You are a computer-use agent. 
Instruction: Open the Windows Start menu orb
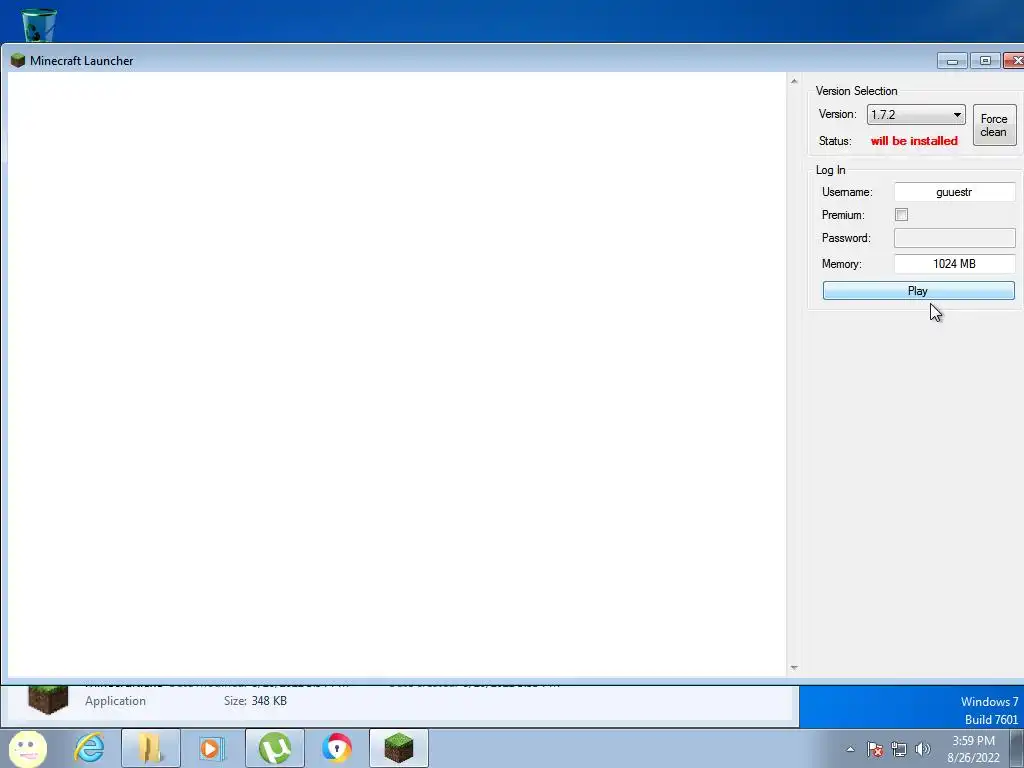28,748
